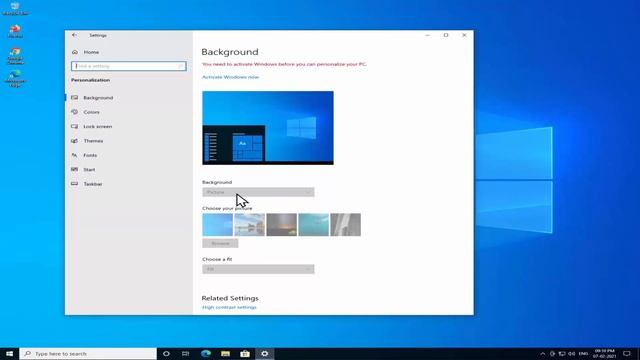640x360 pixels.
Task: Minimize the Settings window
Action: click(x=427, y=35)
